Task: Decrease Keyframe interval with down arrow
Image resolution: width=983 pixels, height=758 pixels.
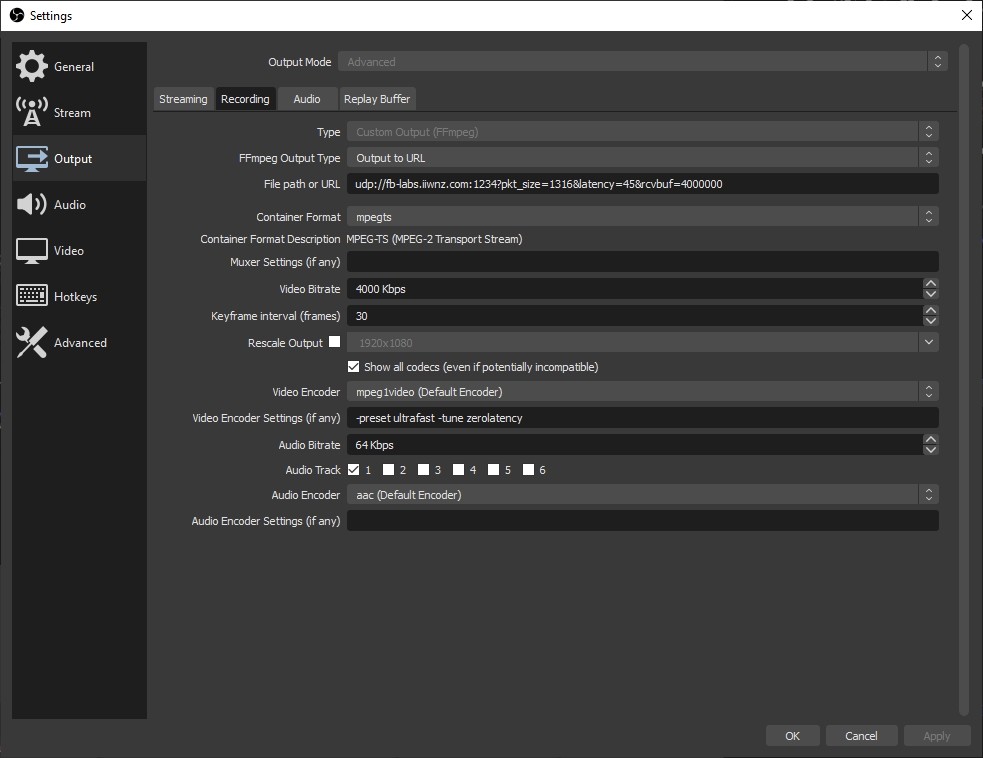Action: pyautogui.click(x=931, y=321)
